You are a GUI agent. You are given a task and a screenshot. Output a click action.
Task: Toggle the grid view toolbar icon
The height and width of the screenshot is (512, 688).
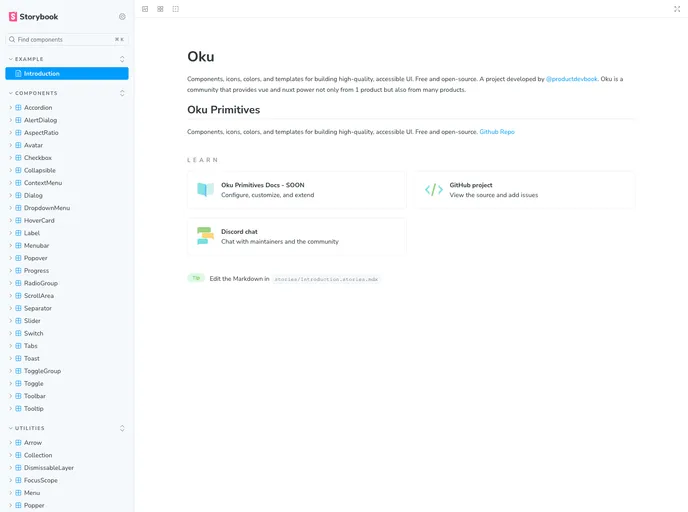click(160, 9)
